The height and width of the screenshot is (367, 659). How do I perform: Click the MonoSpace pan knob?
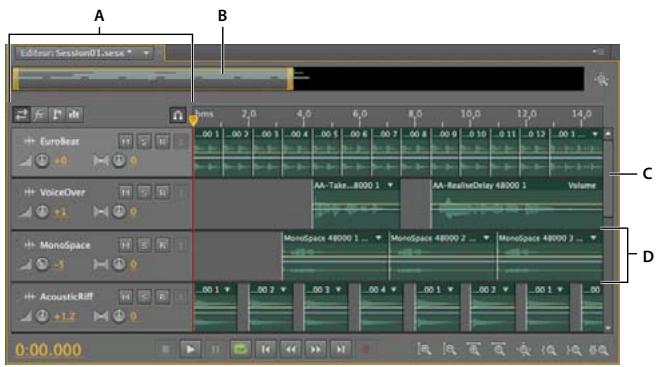(x=119, y=264)
